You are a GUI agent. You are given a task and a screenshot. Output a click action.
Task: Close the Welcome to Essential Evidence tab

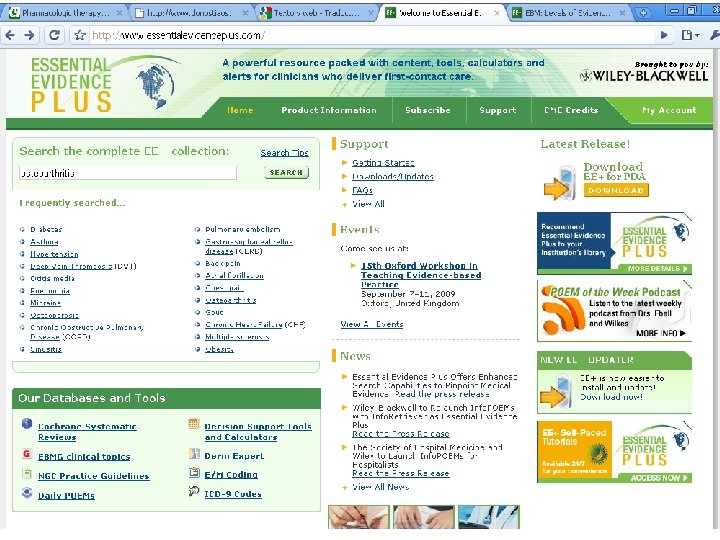click(497, 13)
